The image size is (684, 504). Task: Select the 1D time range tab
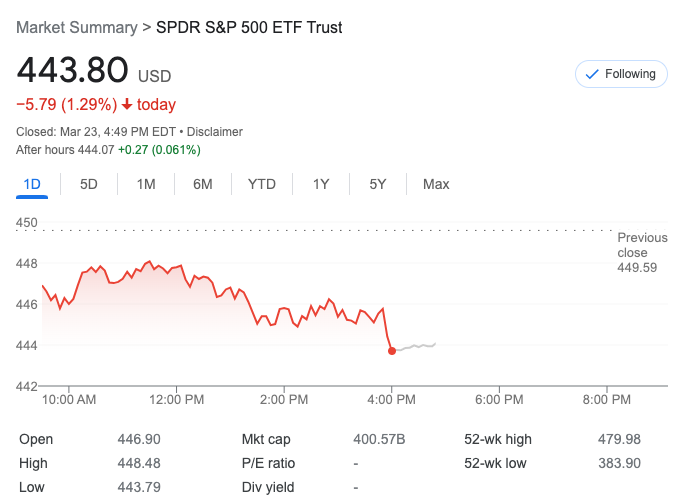click(x=32, y=184)
